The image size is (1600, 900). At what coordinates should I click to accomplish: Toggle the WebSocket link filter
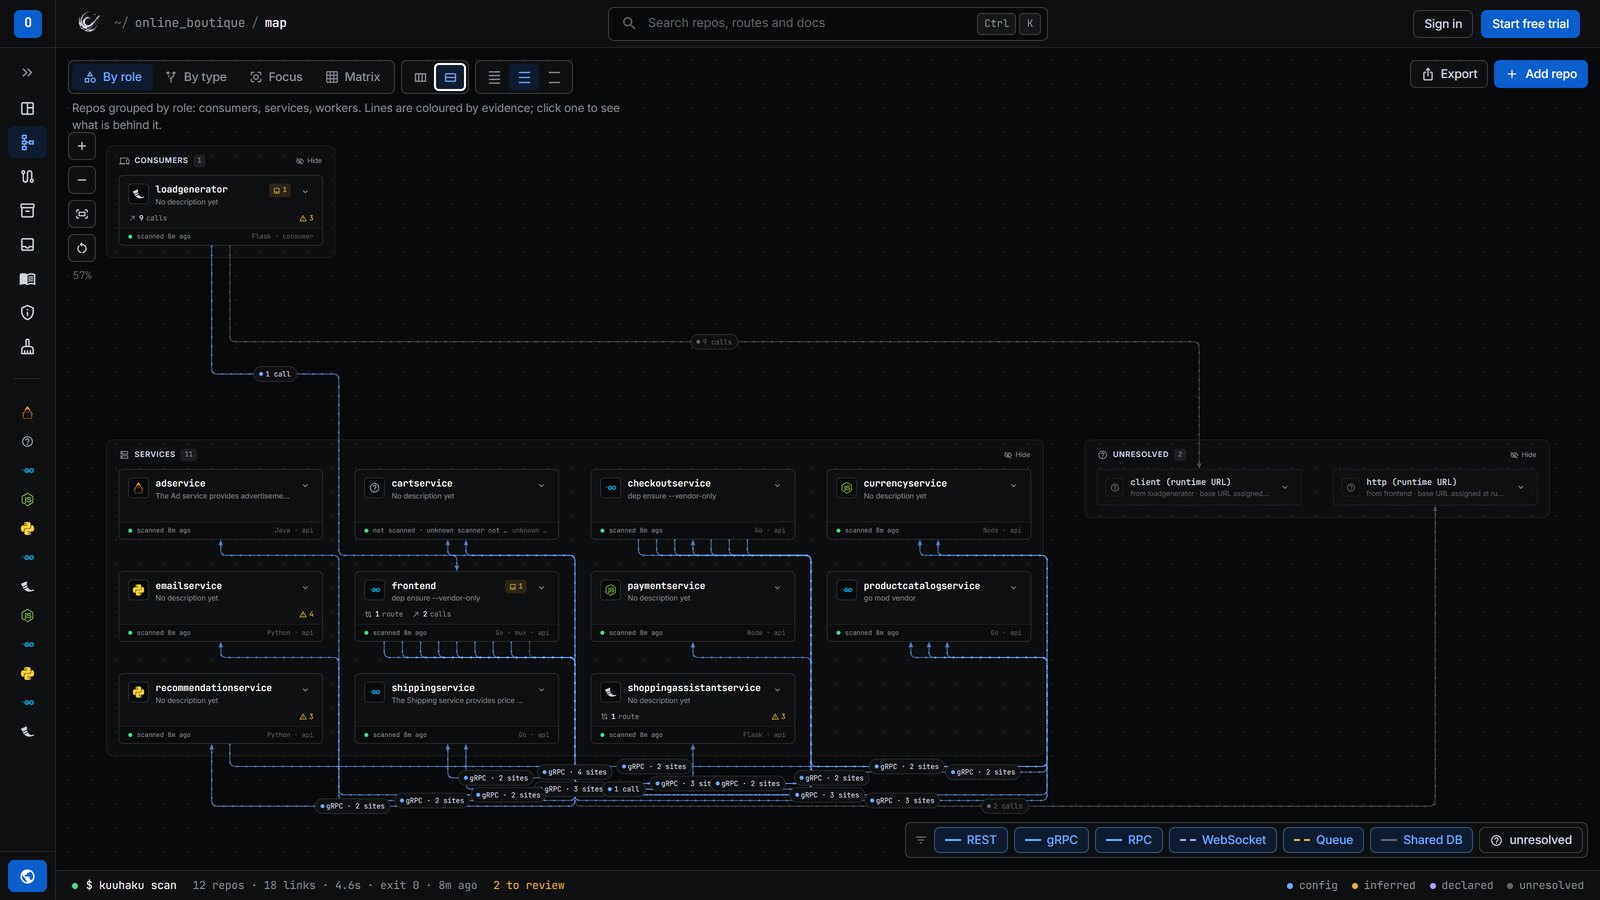[1223, 840]
